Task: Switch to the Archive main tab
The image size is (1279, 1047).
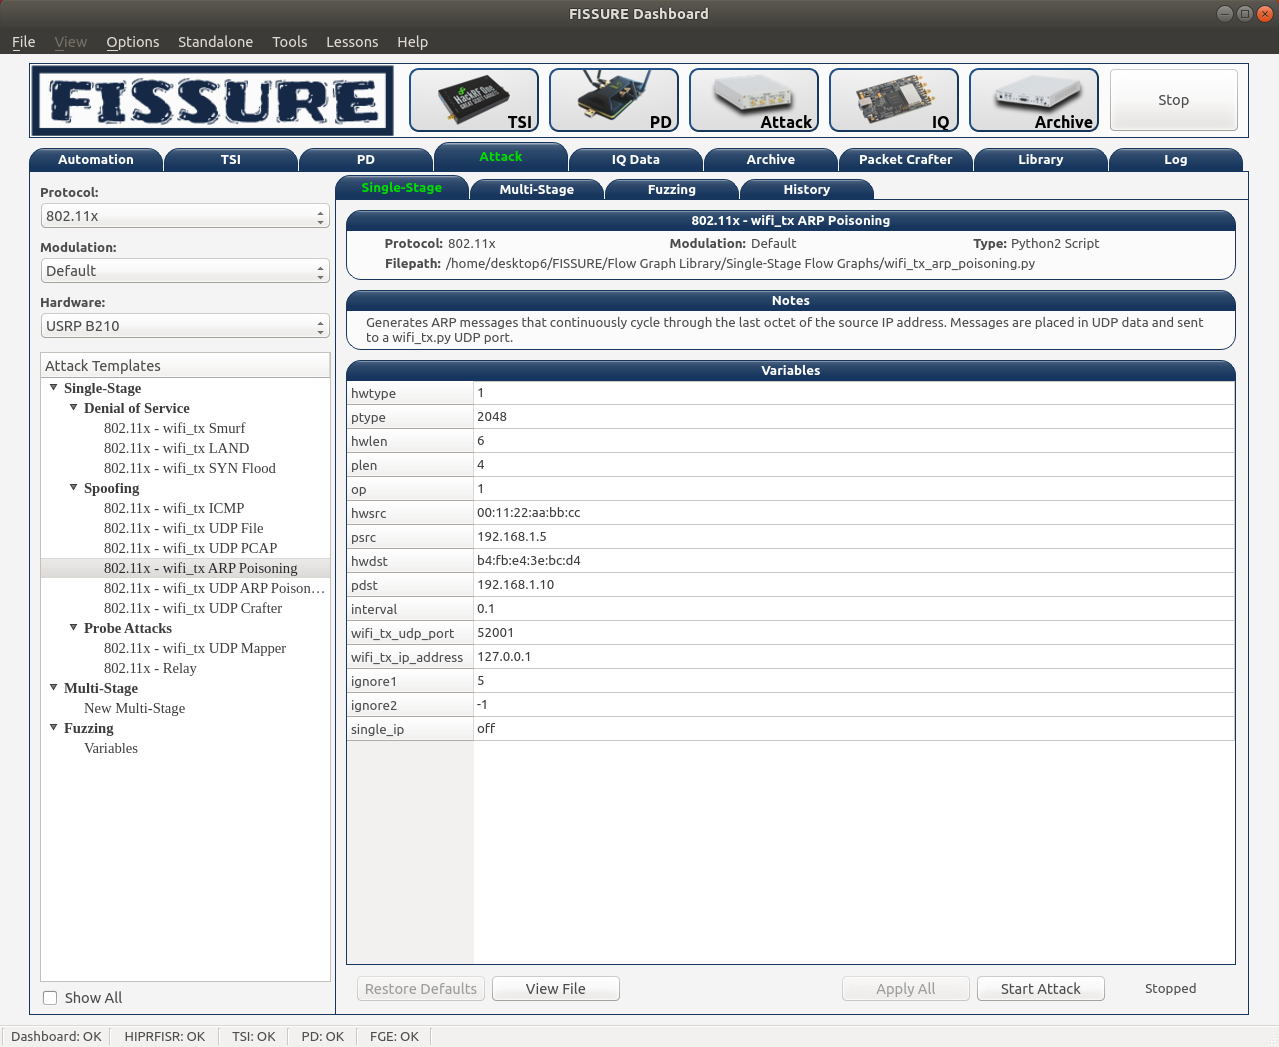Action: (771, 160)
